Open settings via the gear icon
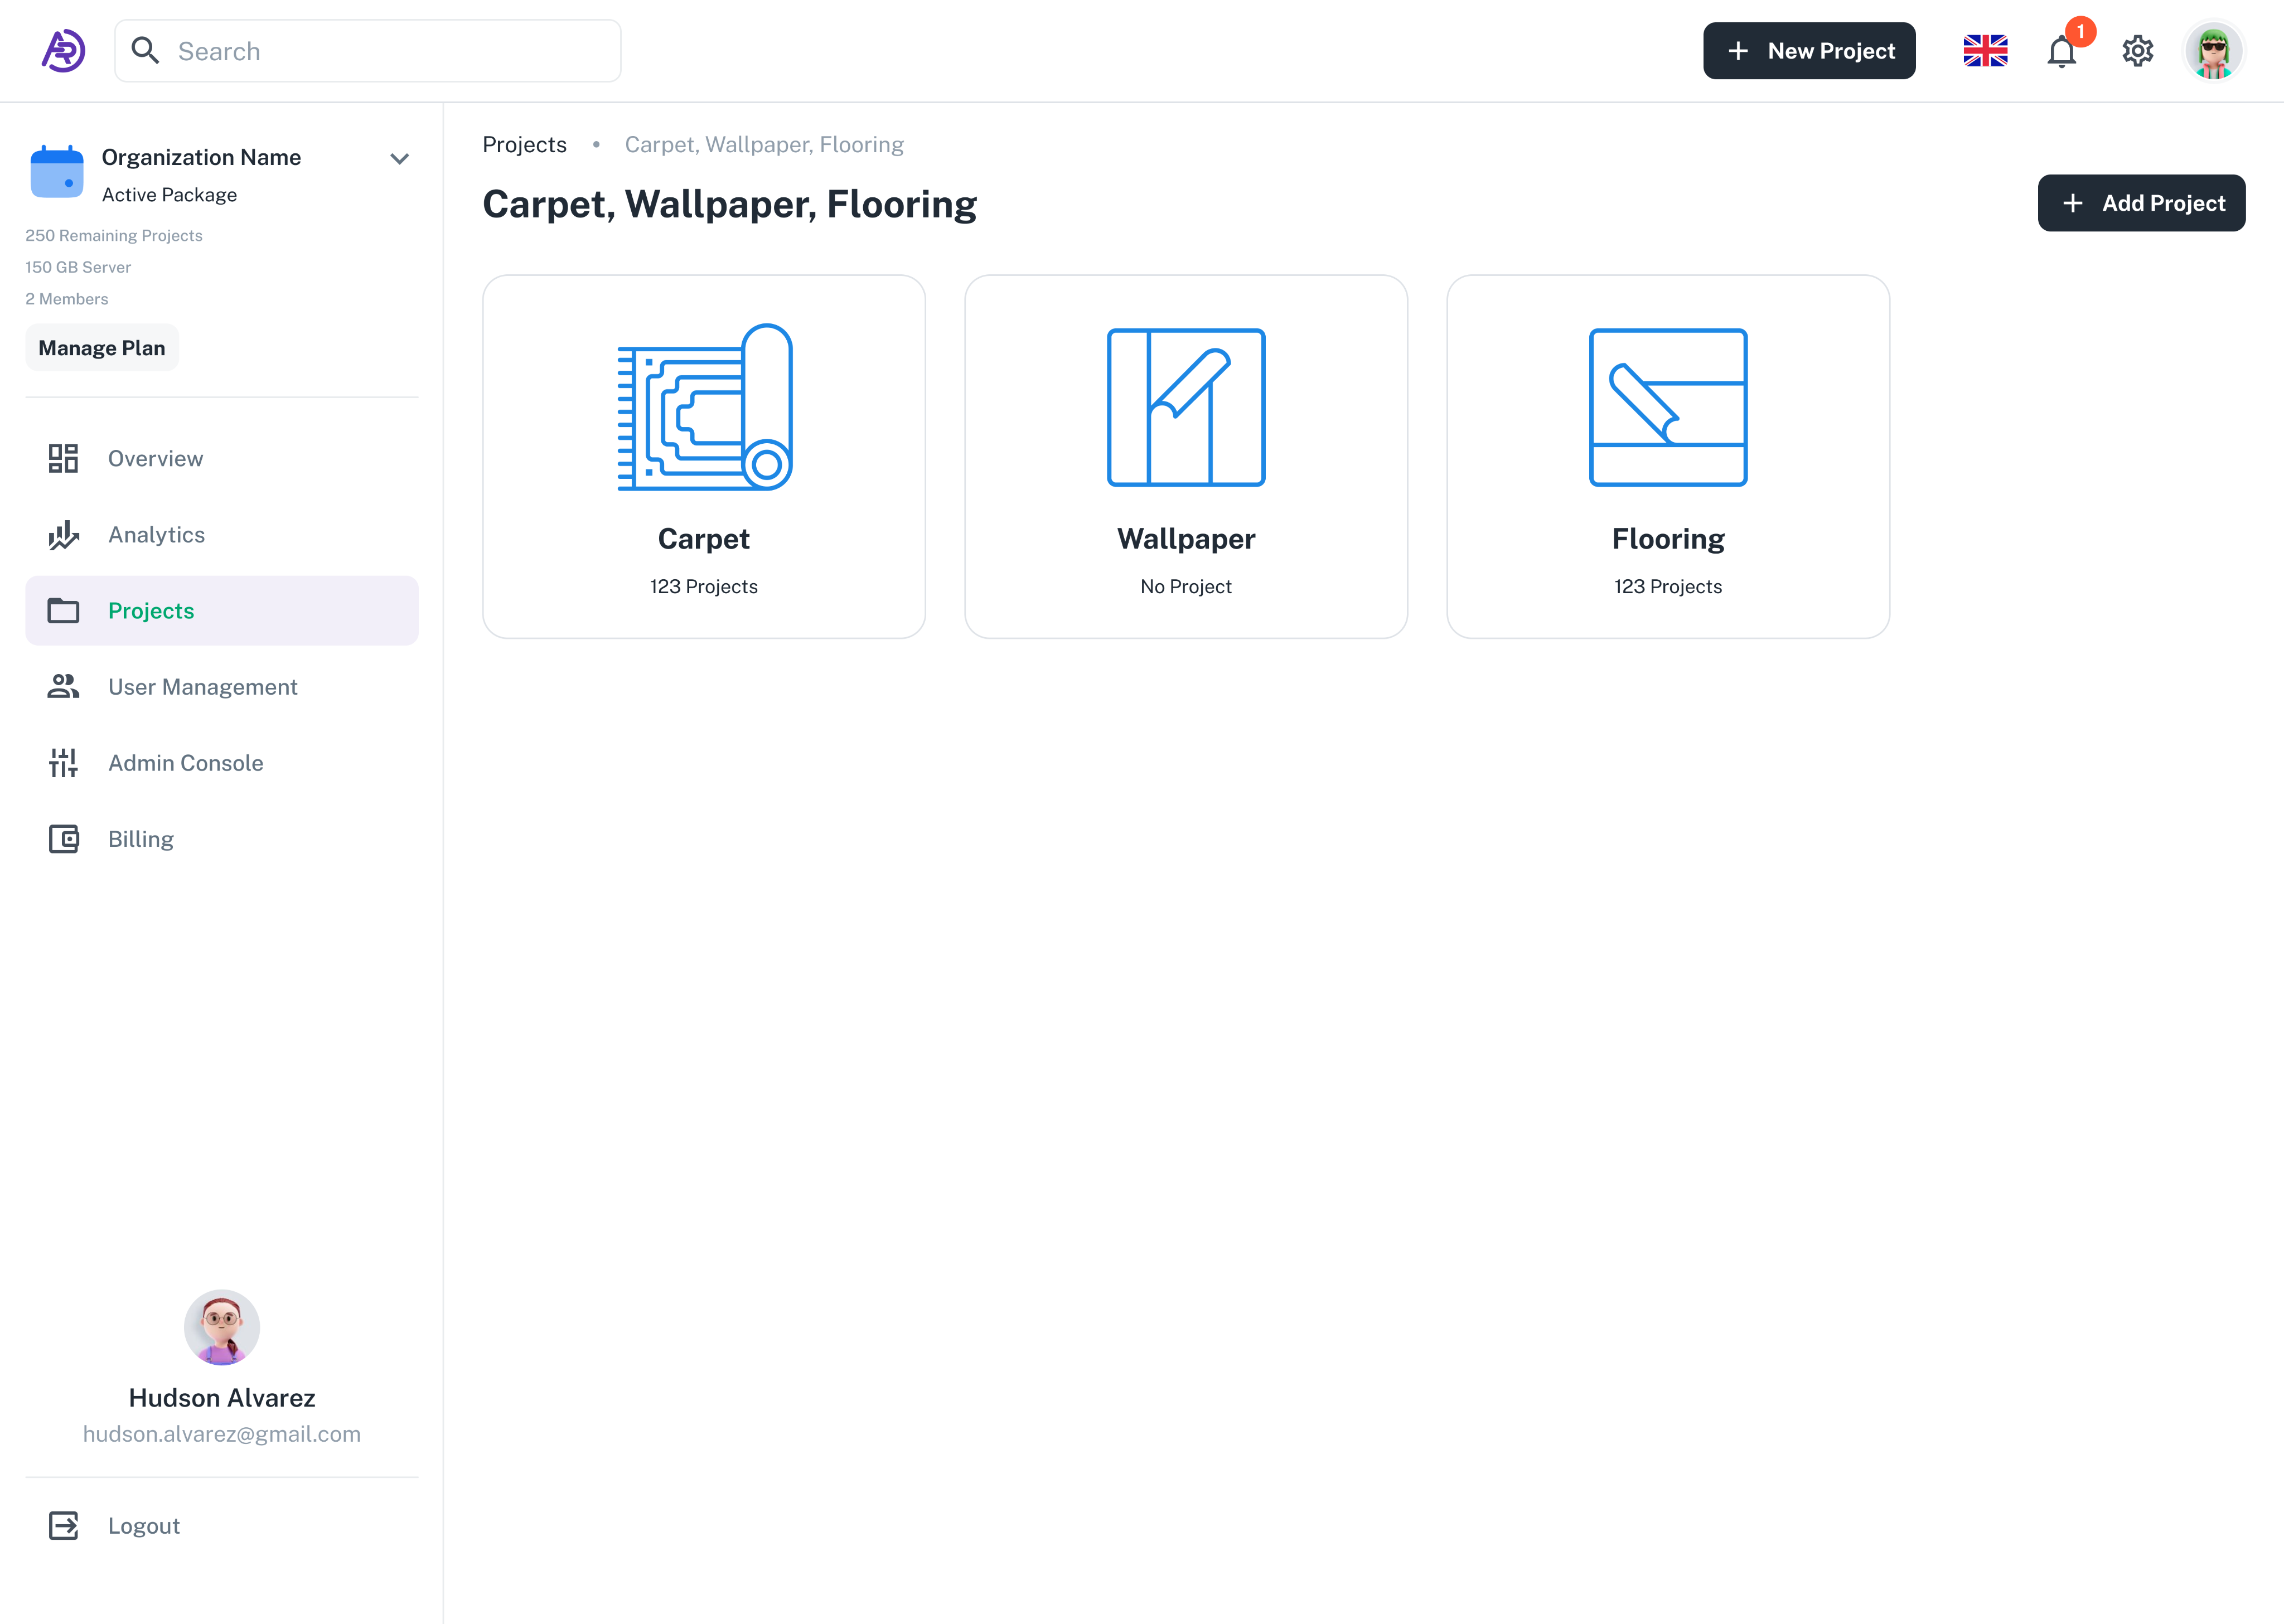The image size is (2284, 1624). [x=2137, y=51]
